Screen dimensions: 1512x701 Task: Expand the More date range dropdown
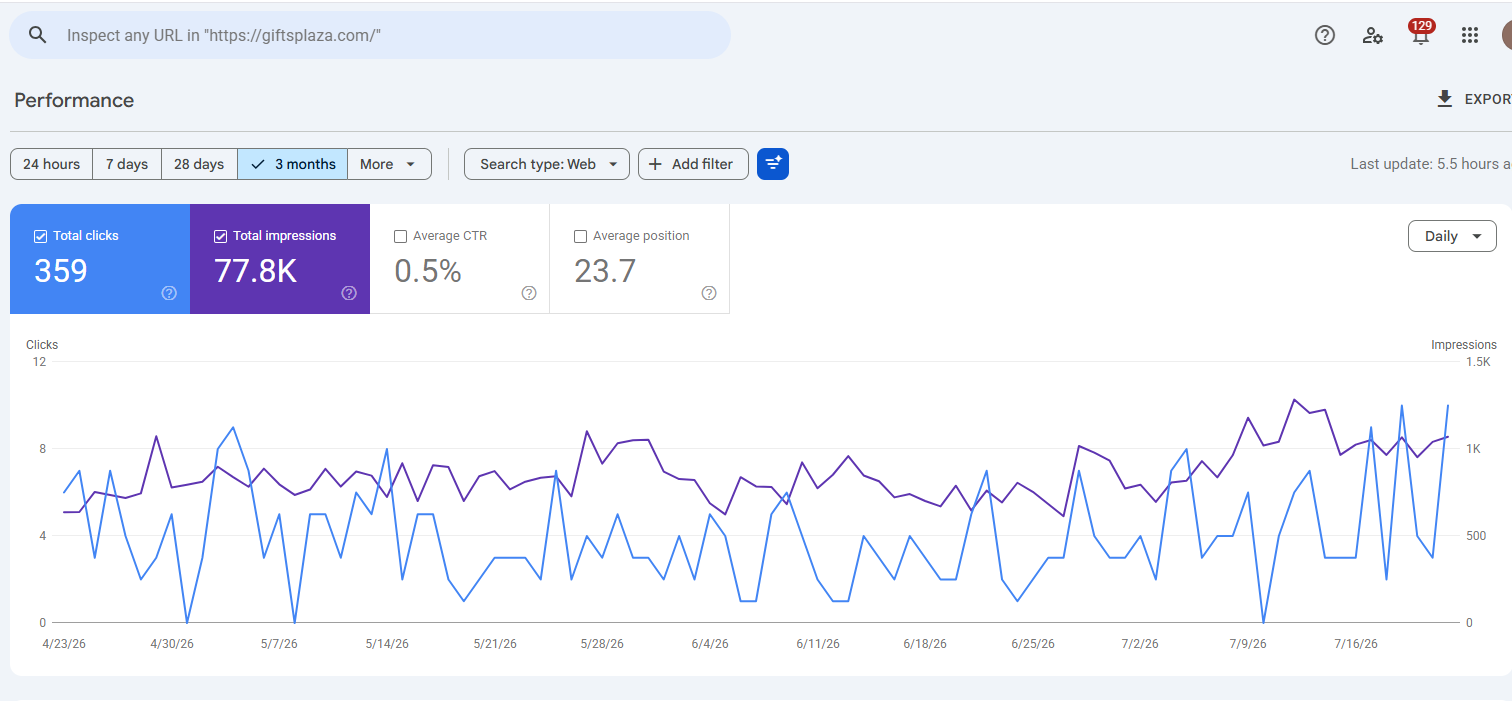point(389,164)
